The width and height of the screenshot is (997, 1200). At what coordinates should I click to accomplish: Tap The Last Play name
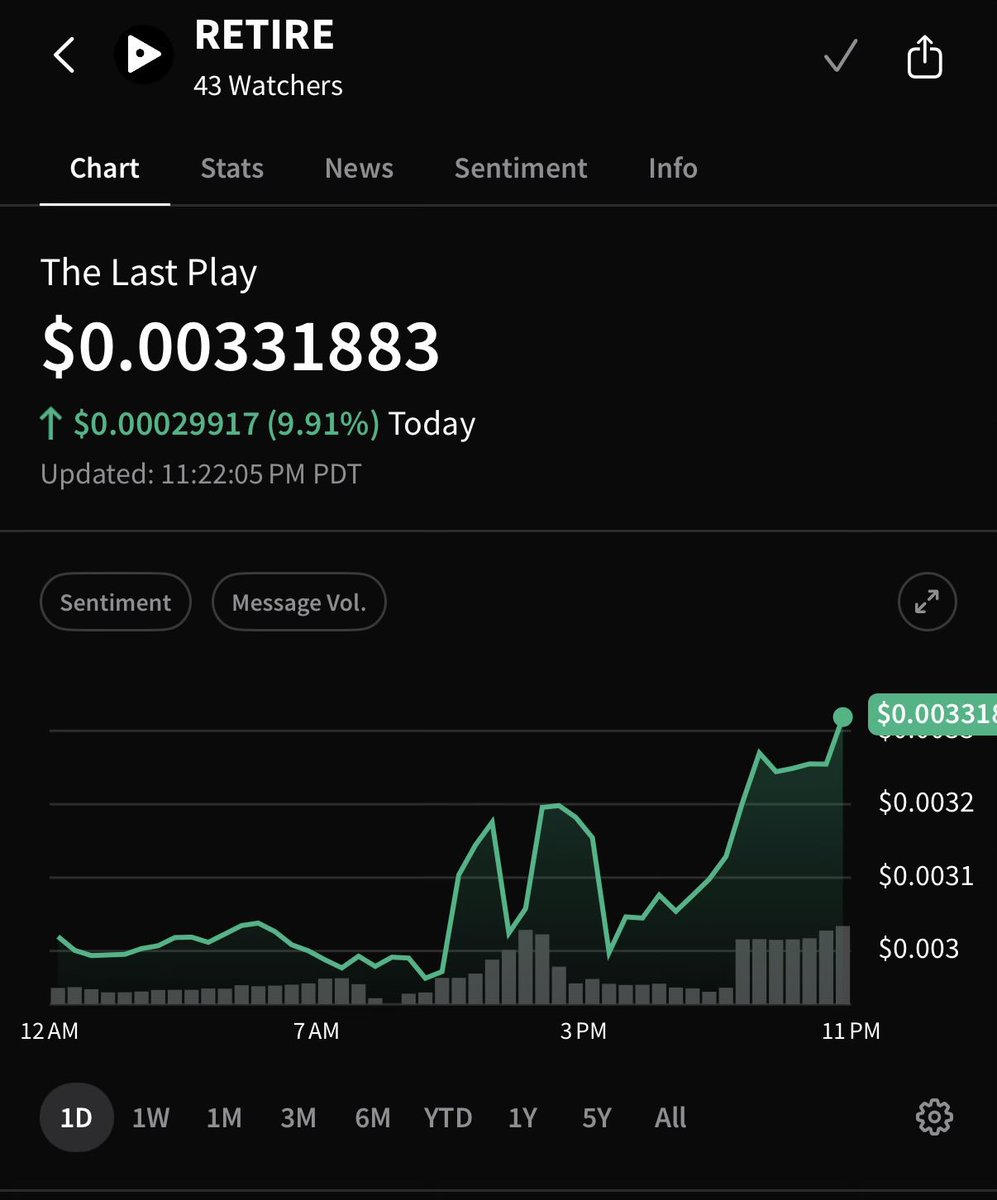149,273
